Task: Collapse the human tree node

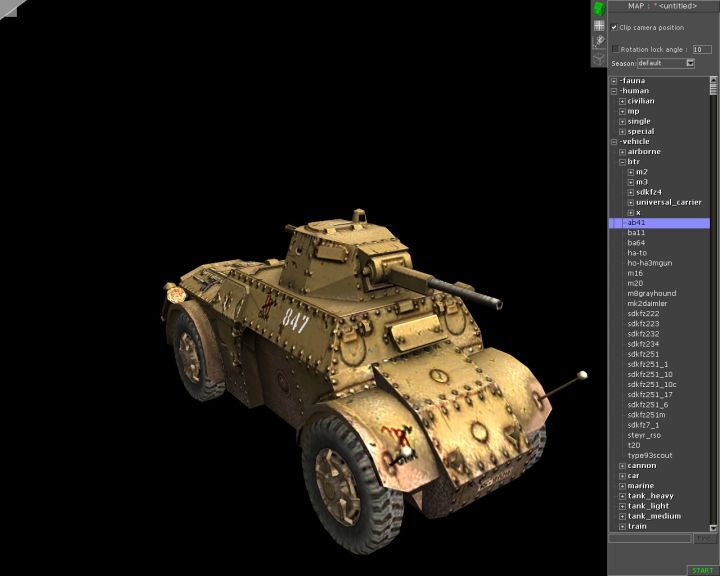Action: [614, 91]
